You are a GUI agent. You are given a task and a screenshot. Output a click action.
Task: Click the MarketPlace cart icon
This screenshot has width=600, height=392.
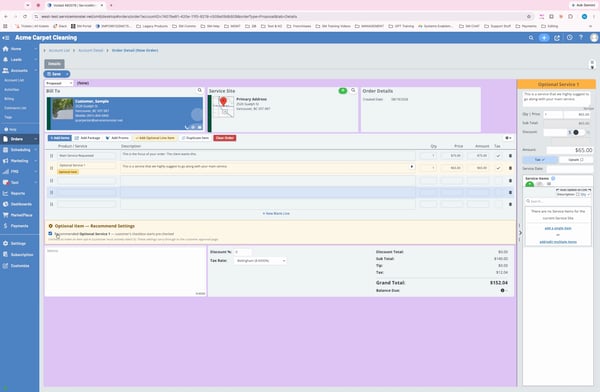(5, 215)
